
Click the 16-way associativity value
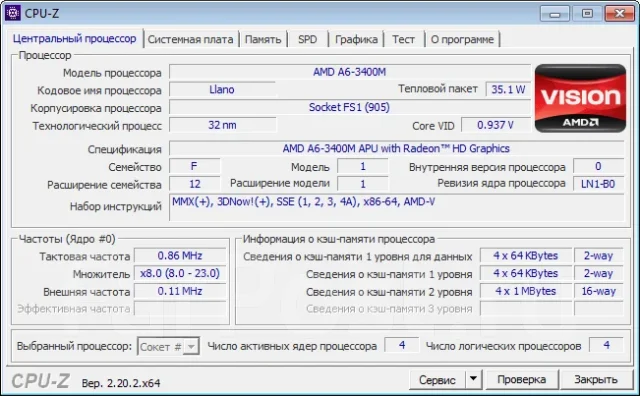598,291
